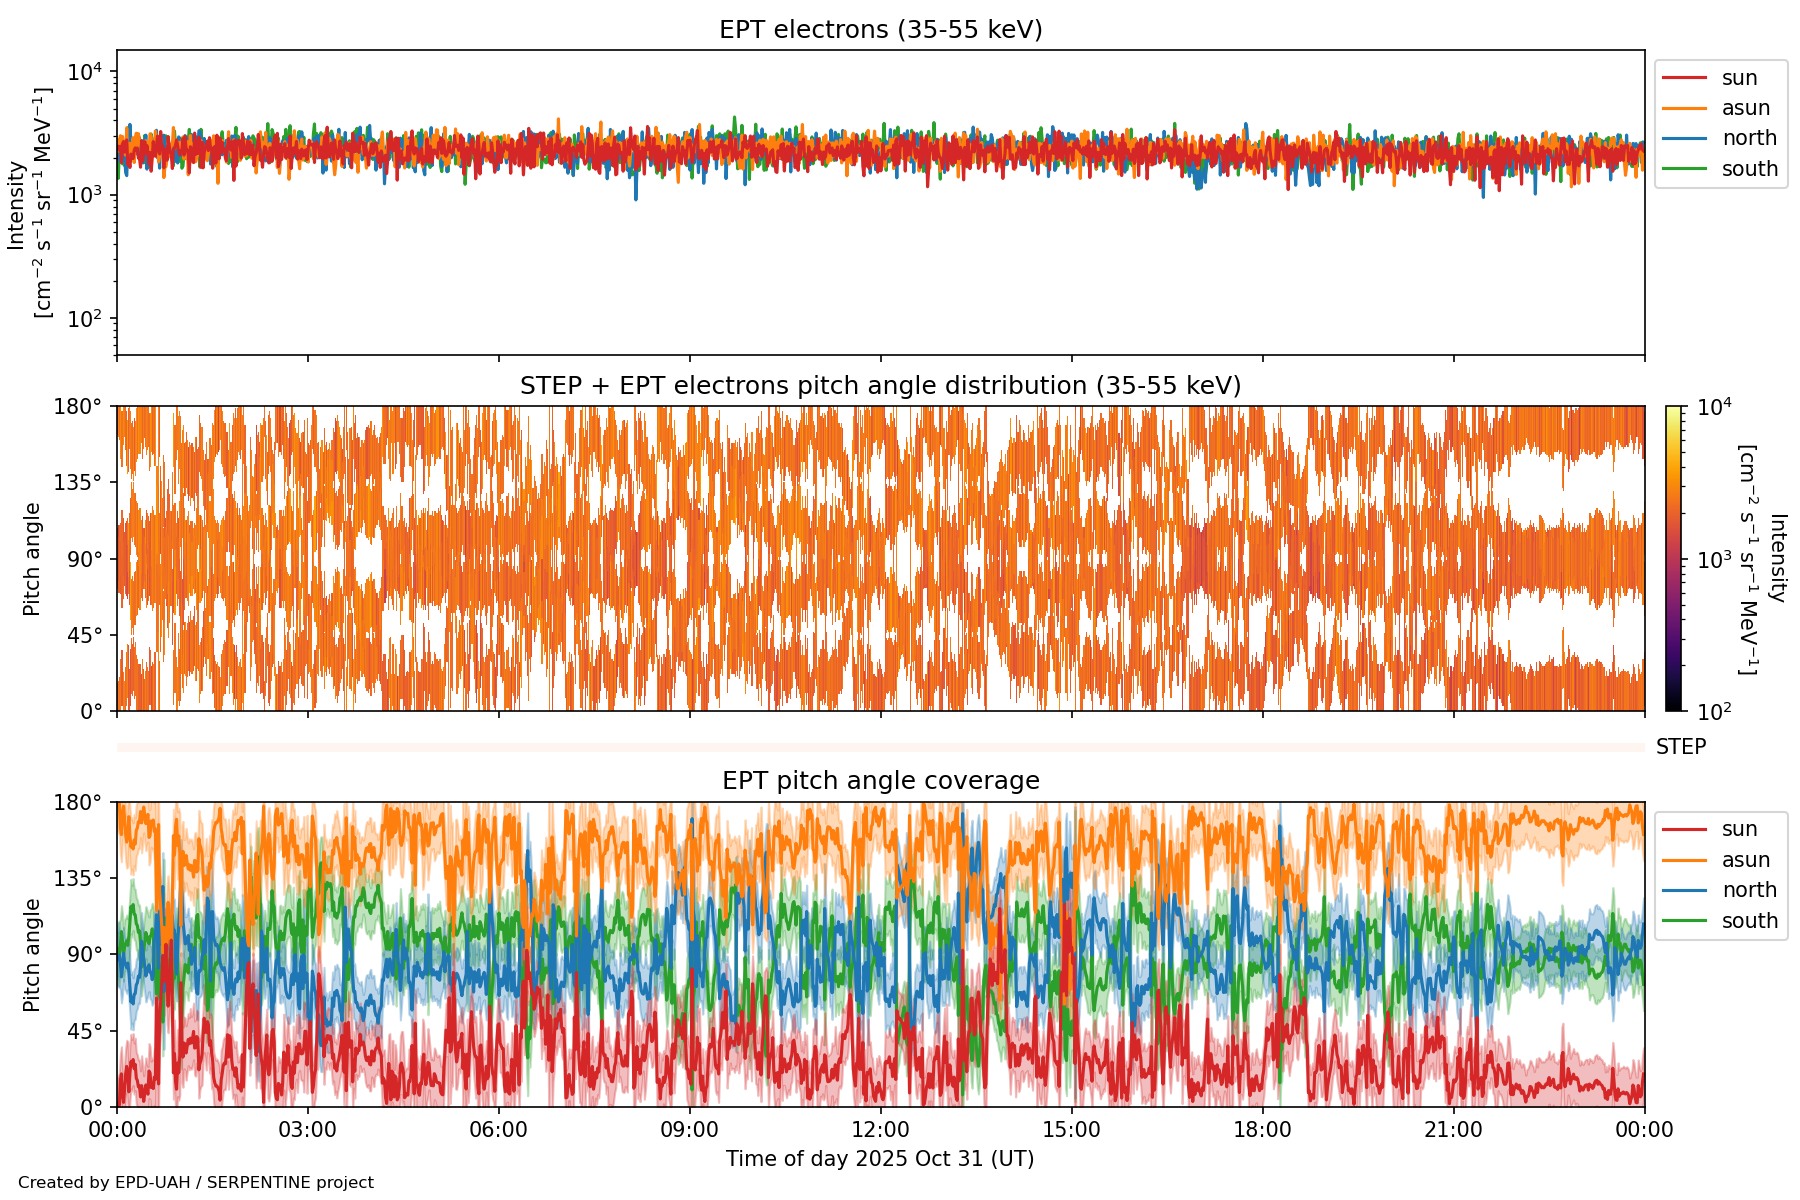
Task: Click the STEP + EPT pitch angle distribution title
Action: (x=880, y=386)
